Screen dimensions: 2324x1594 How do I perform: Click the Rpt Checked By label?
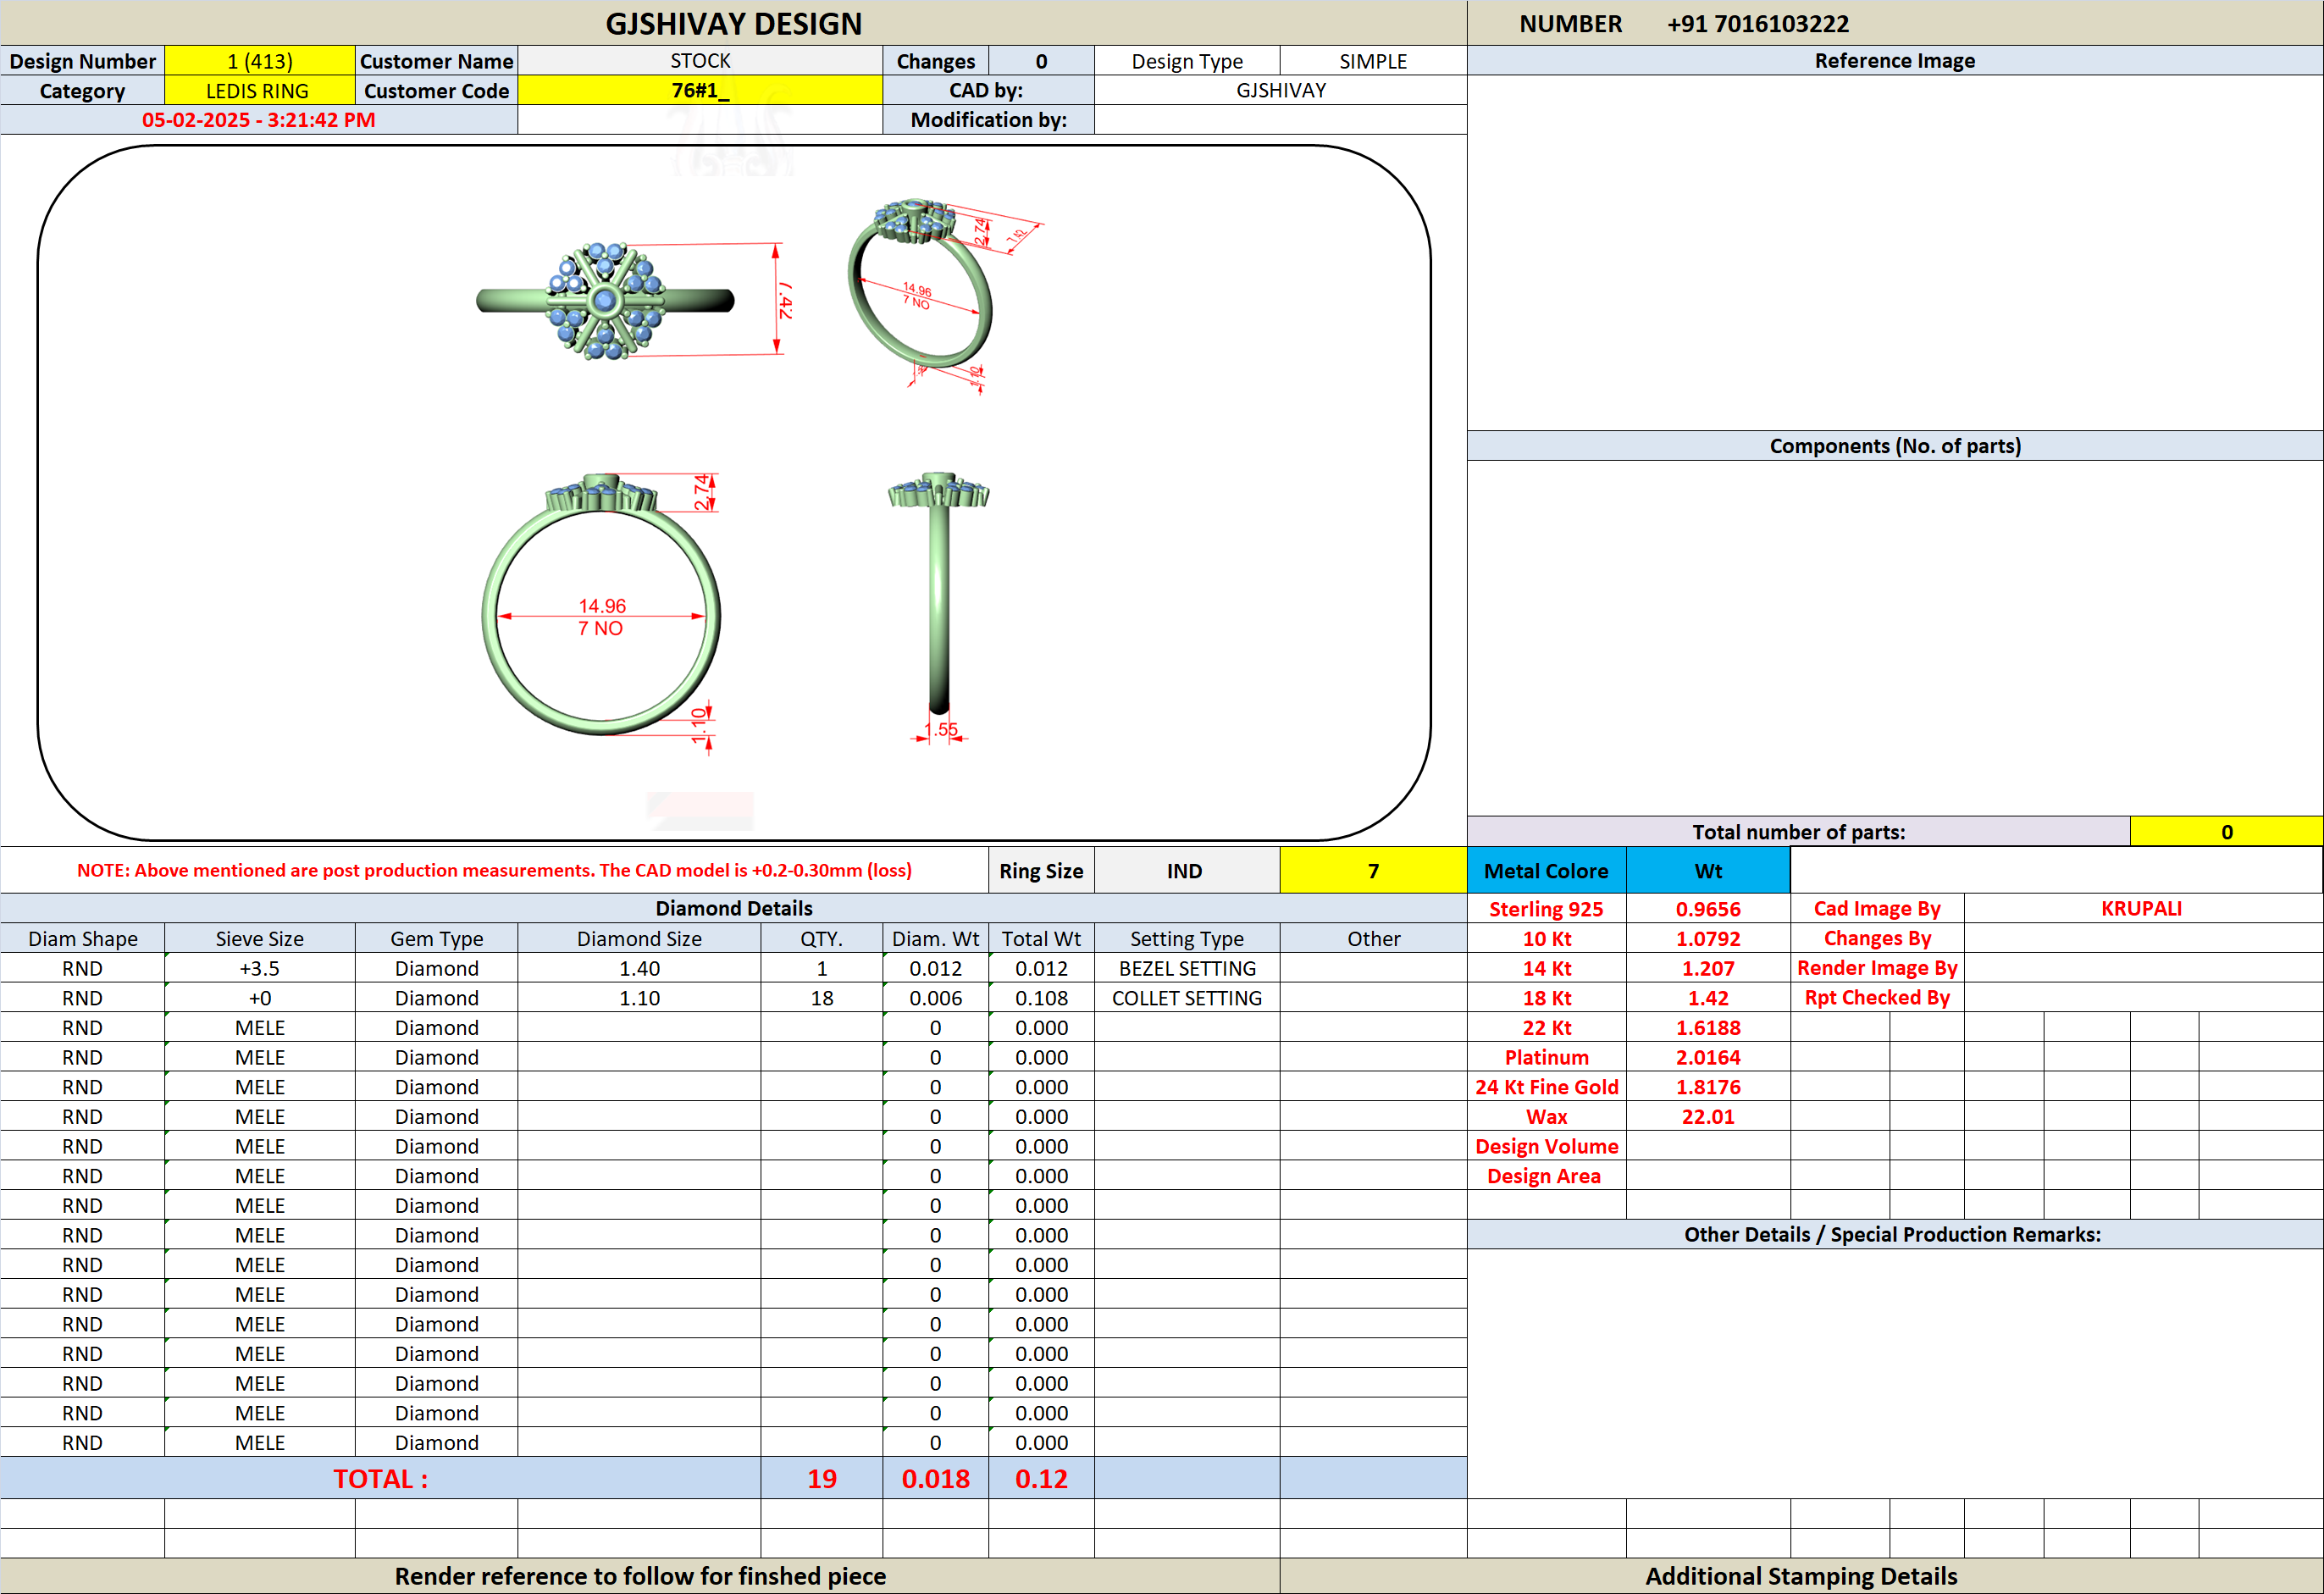point(1877,998)
